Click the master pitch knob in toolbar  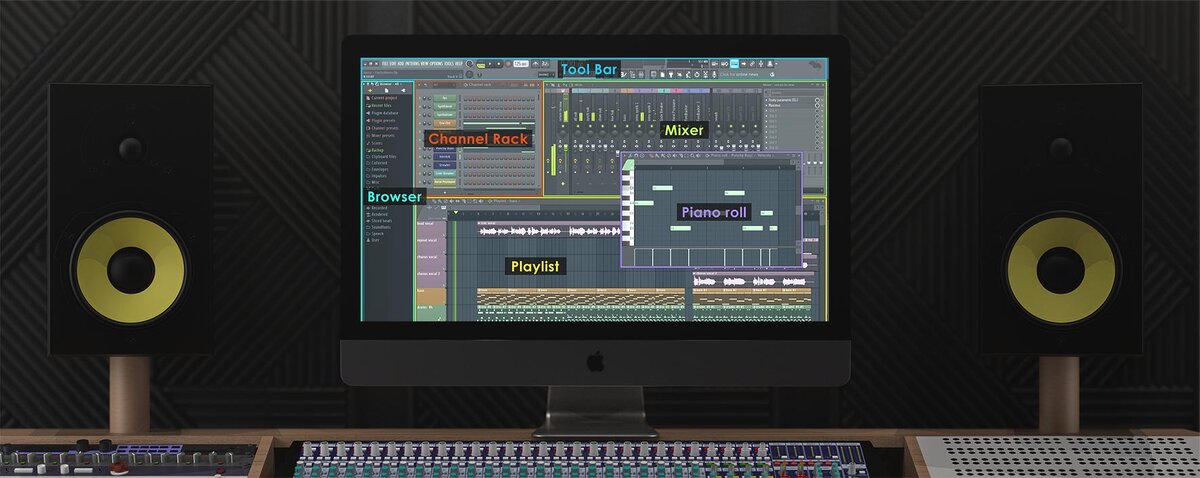pos(469,75)
